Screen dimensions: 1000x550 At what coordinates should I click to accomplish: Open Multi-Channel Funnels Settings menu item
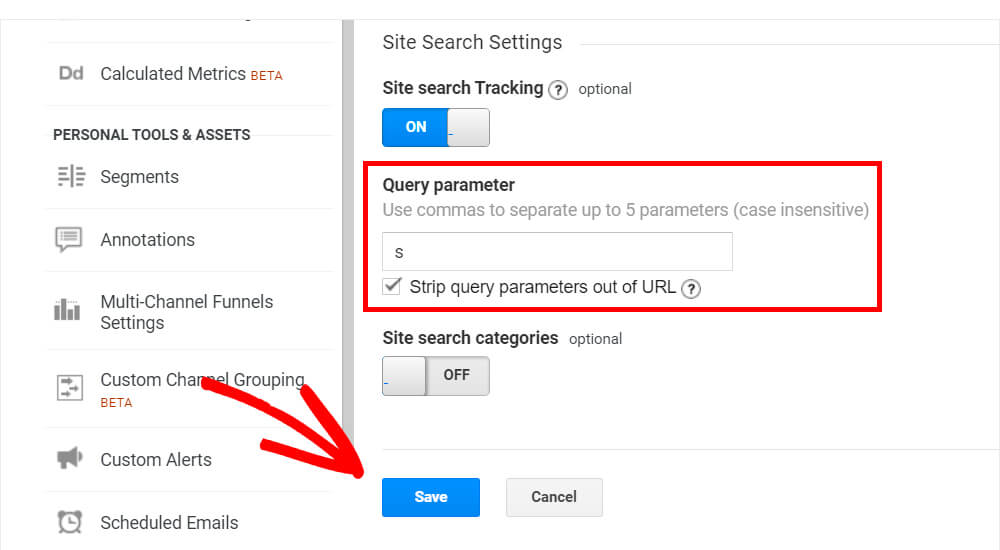187,312
